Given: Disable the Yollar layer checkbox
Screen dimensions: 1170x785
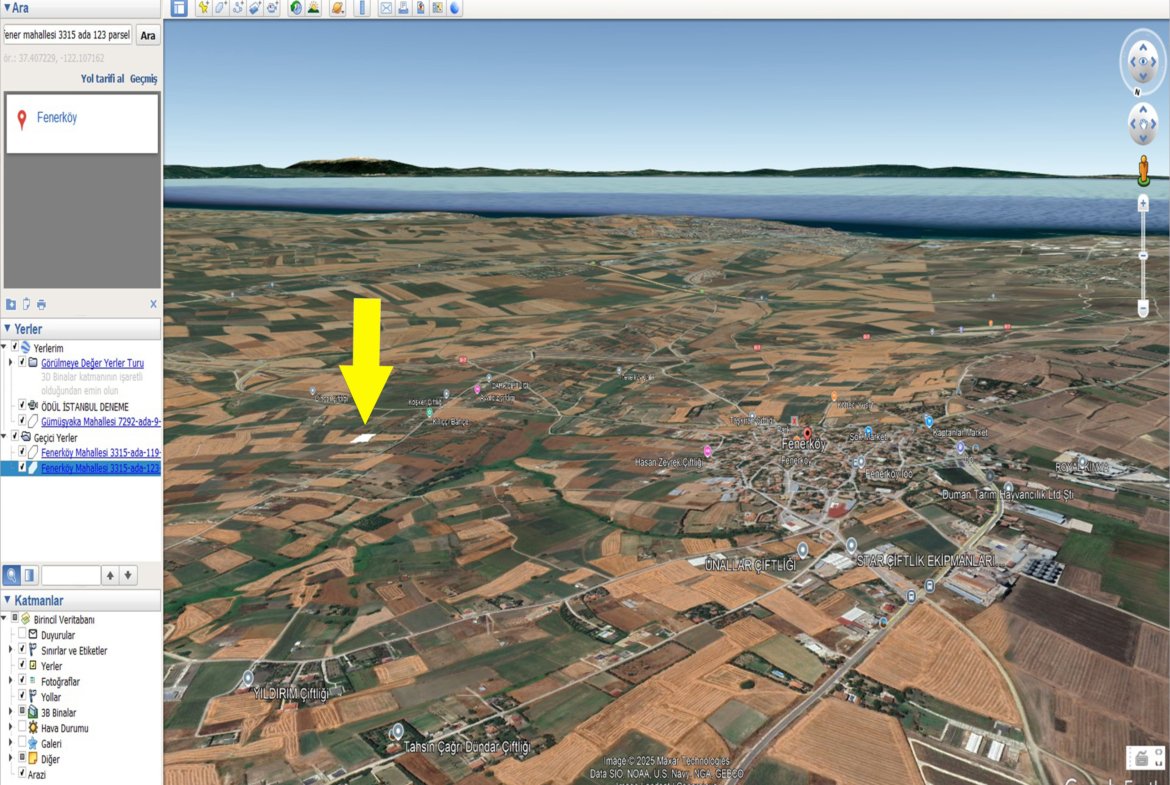Looking at the screenshot, I should tap(22, 696).
